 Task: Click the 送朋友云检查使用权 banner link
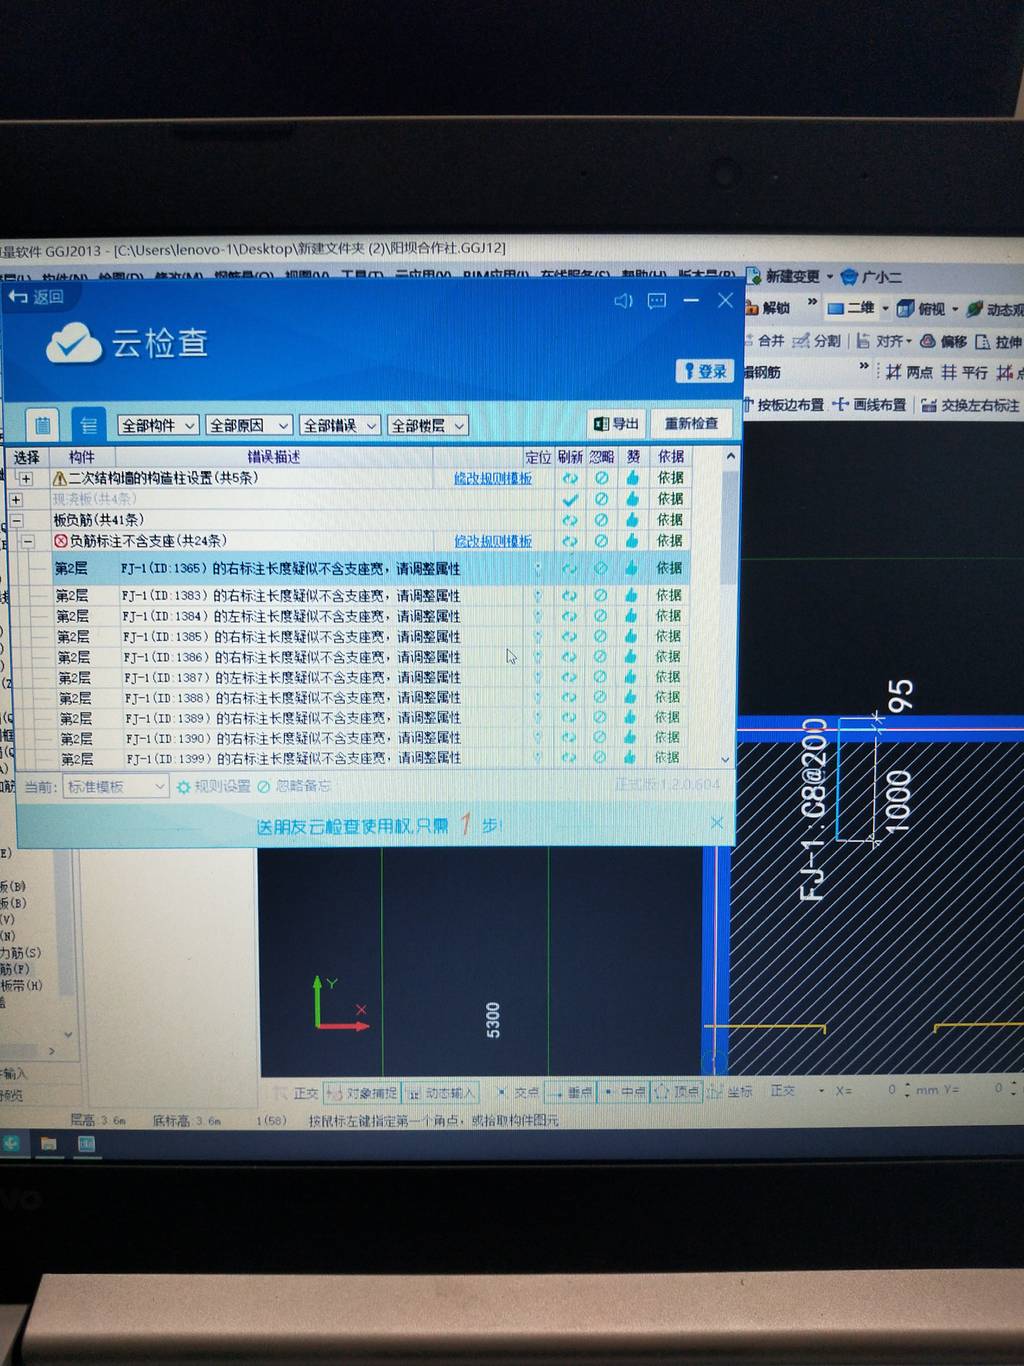coord(379,826)
